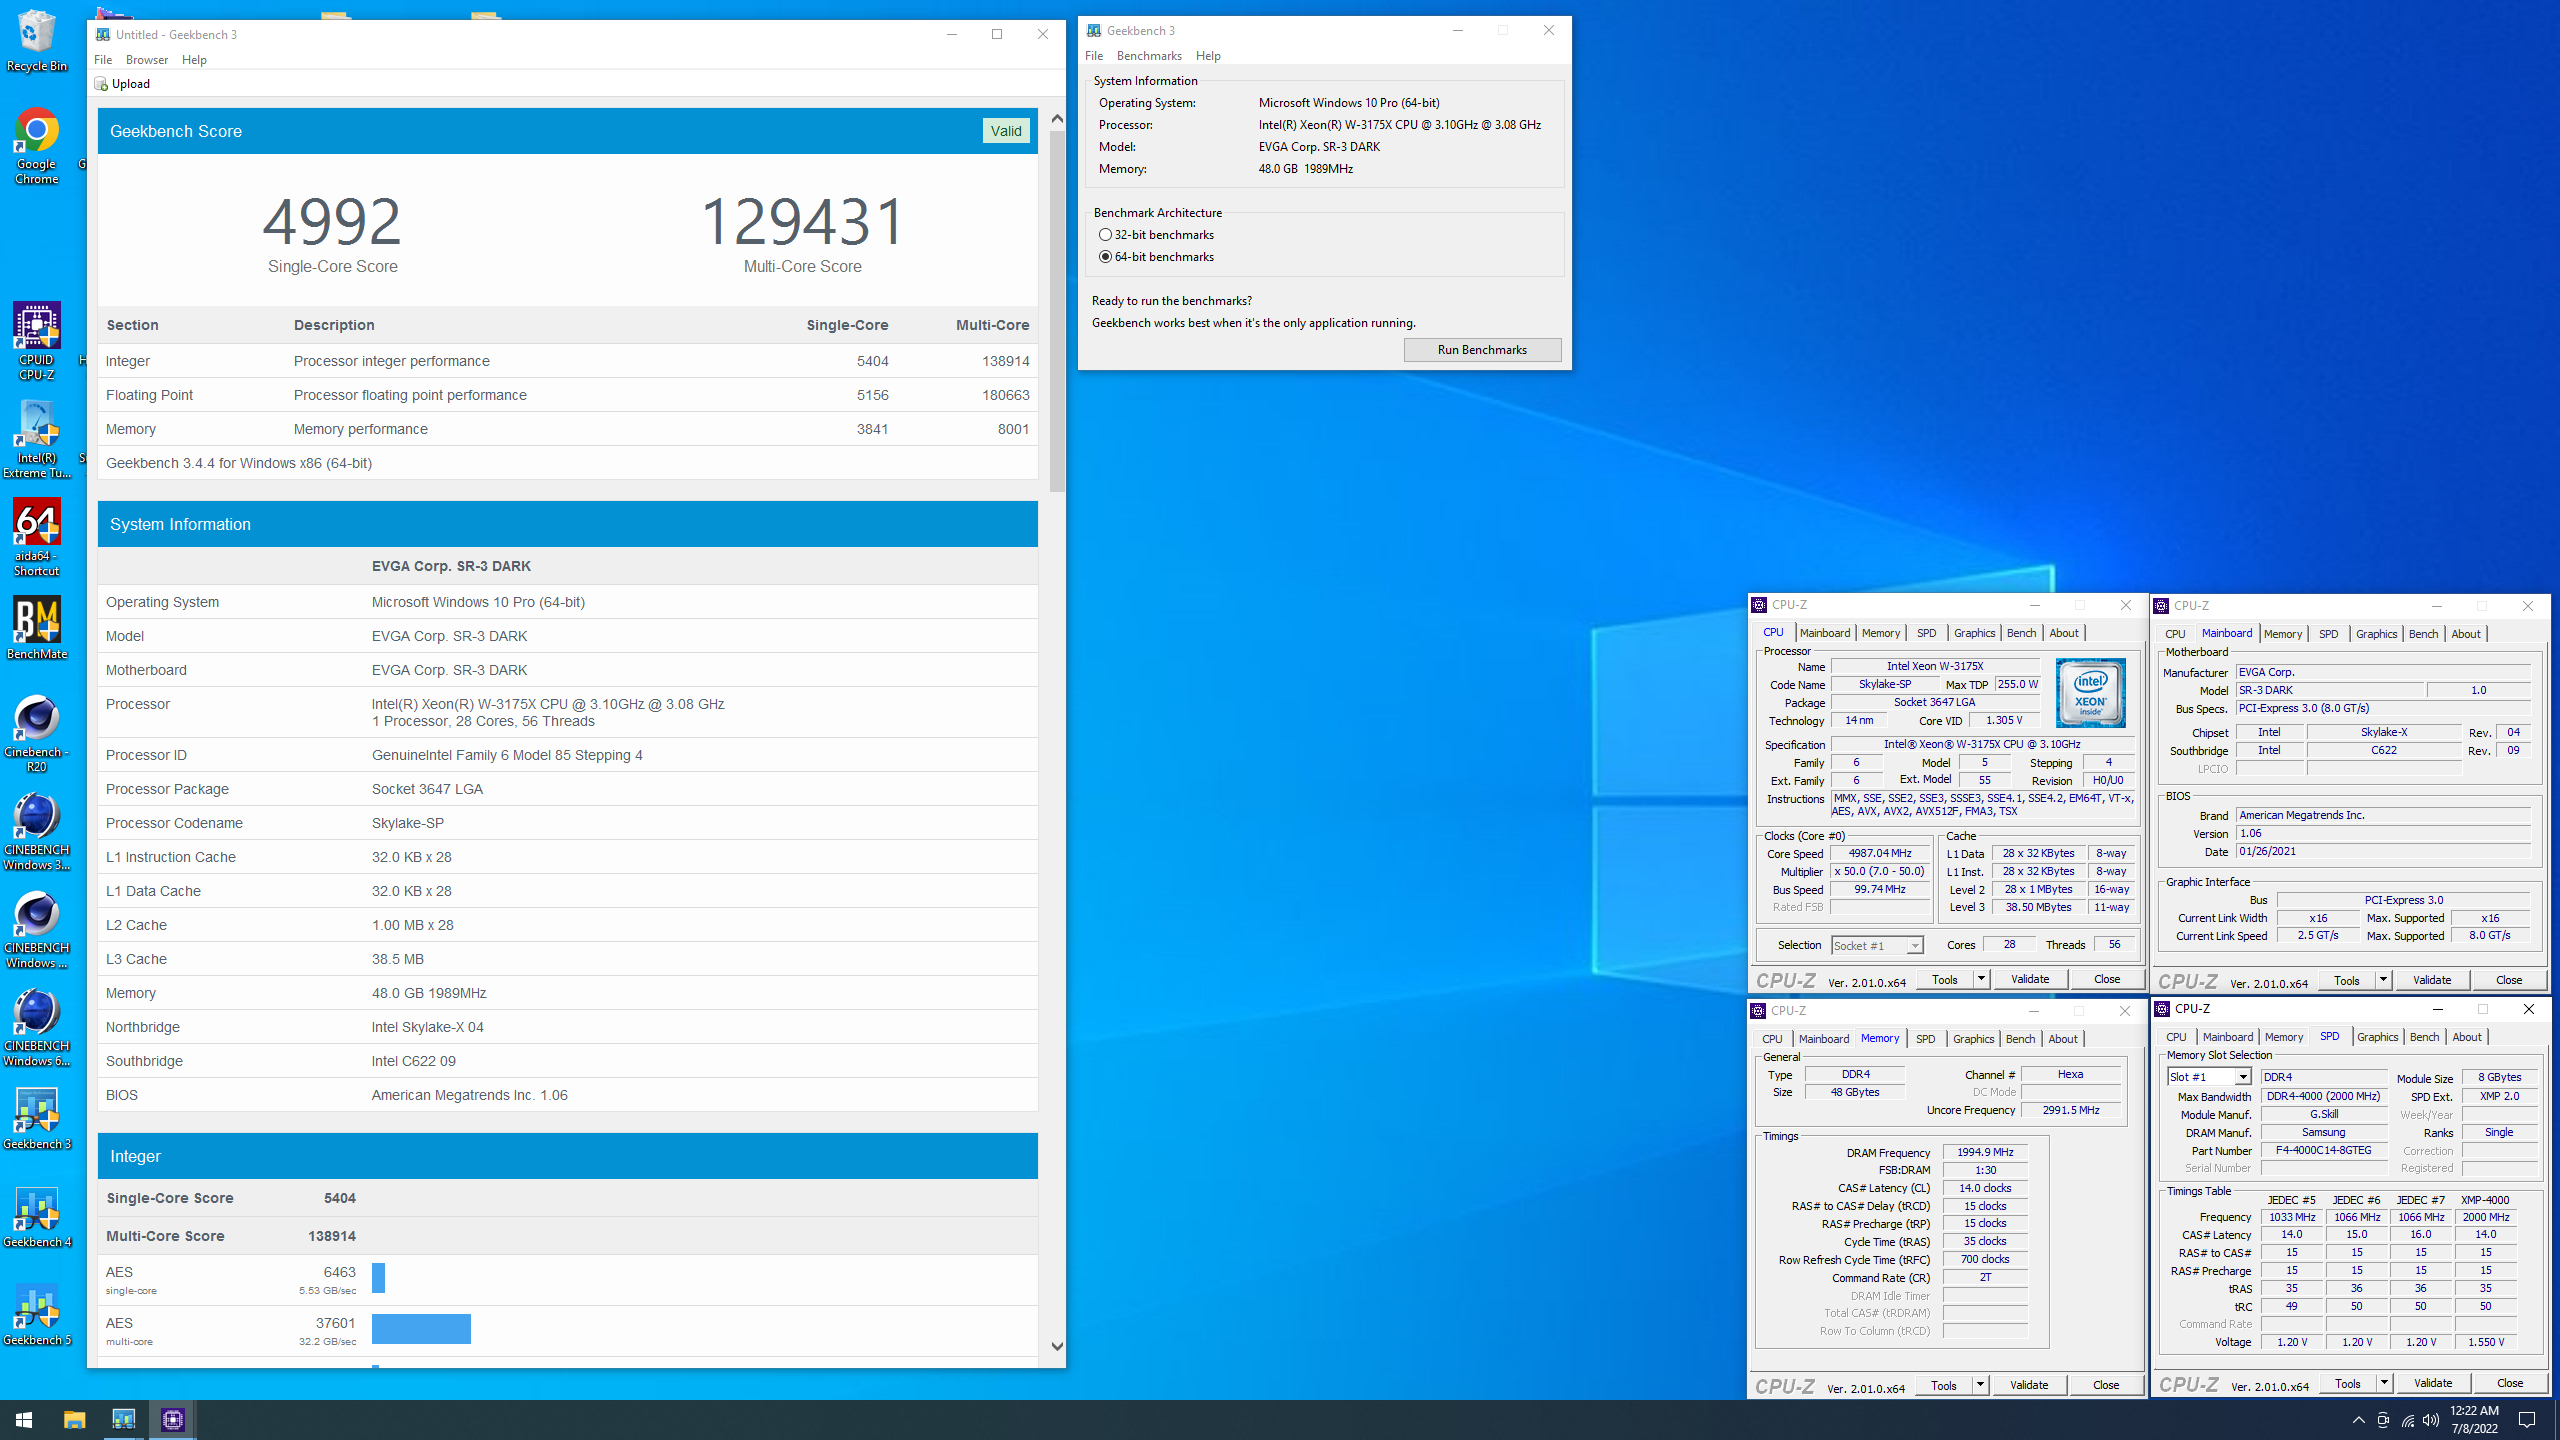Open the volume control in tray
This screenshot has width=2560, height=1440.
[2431, 1420]
